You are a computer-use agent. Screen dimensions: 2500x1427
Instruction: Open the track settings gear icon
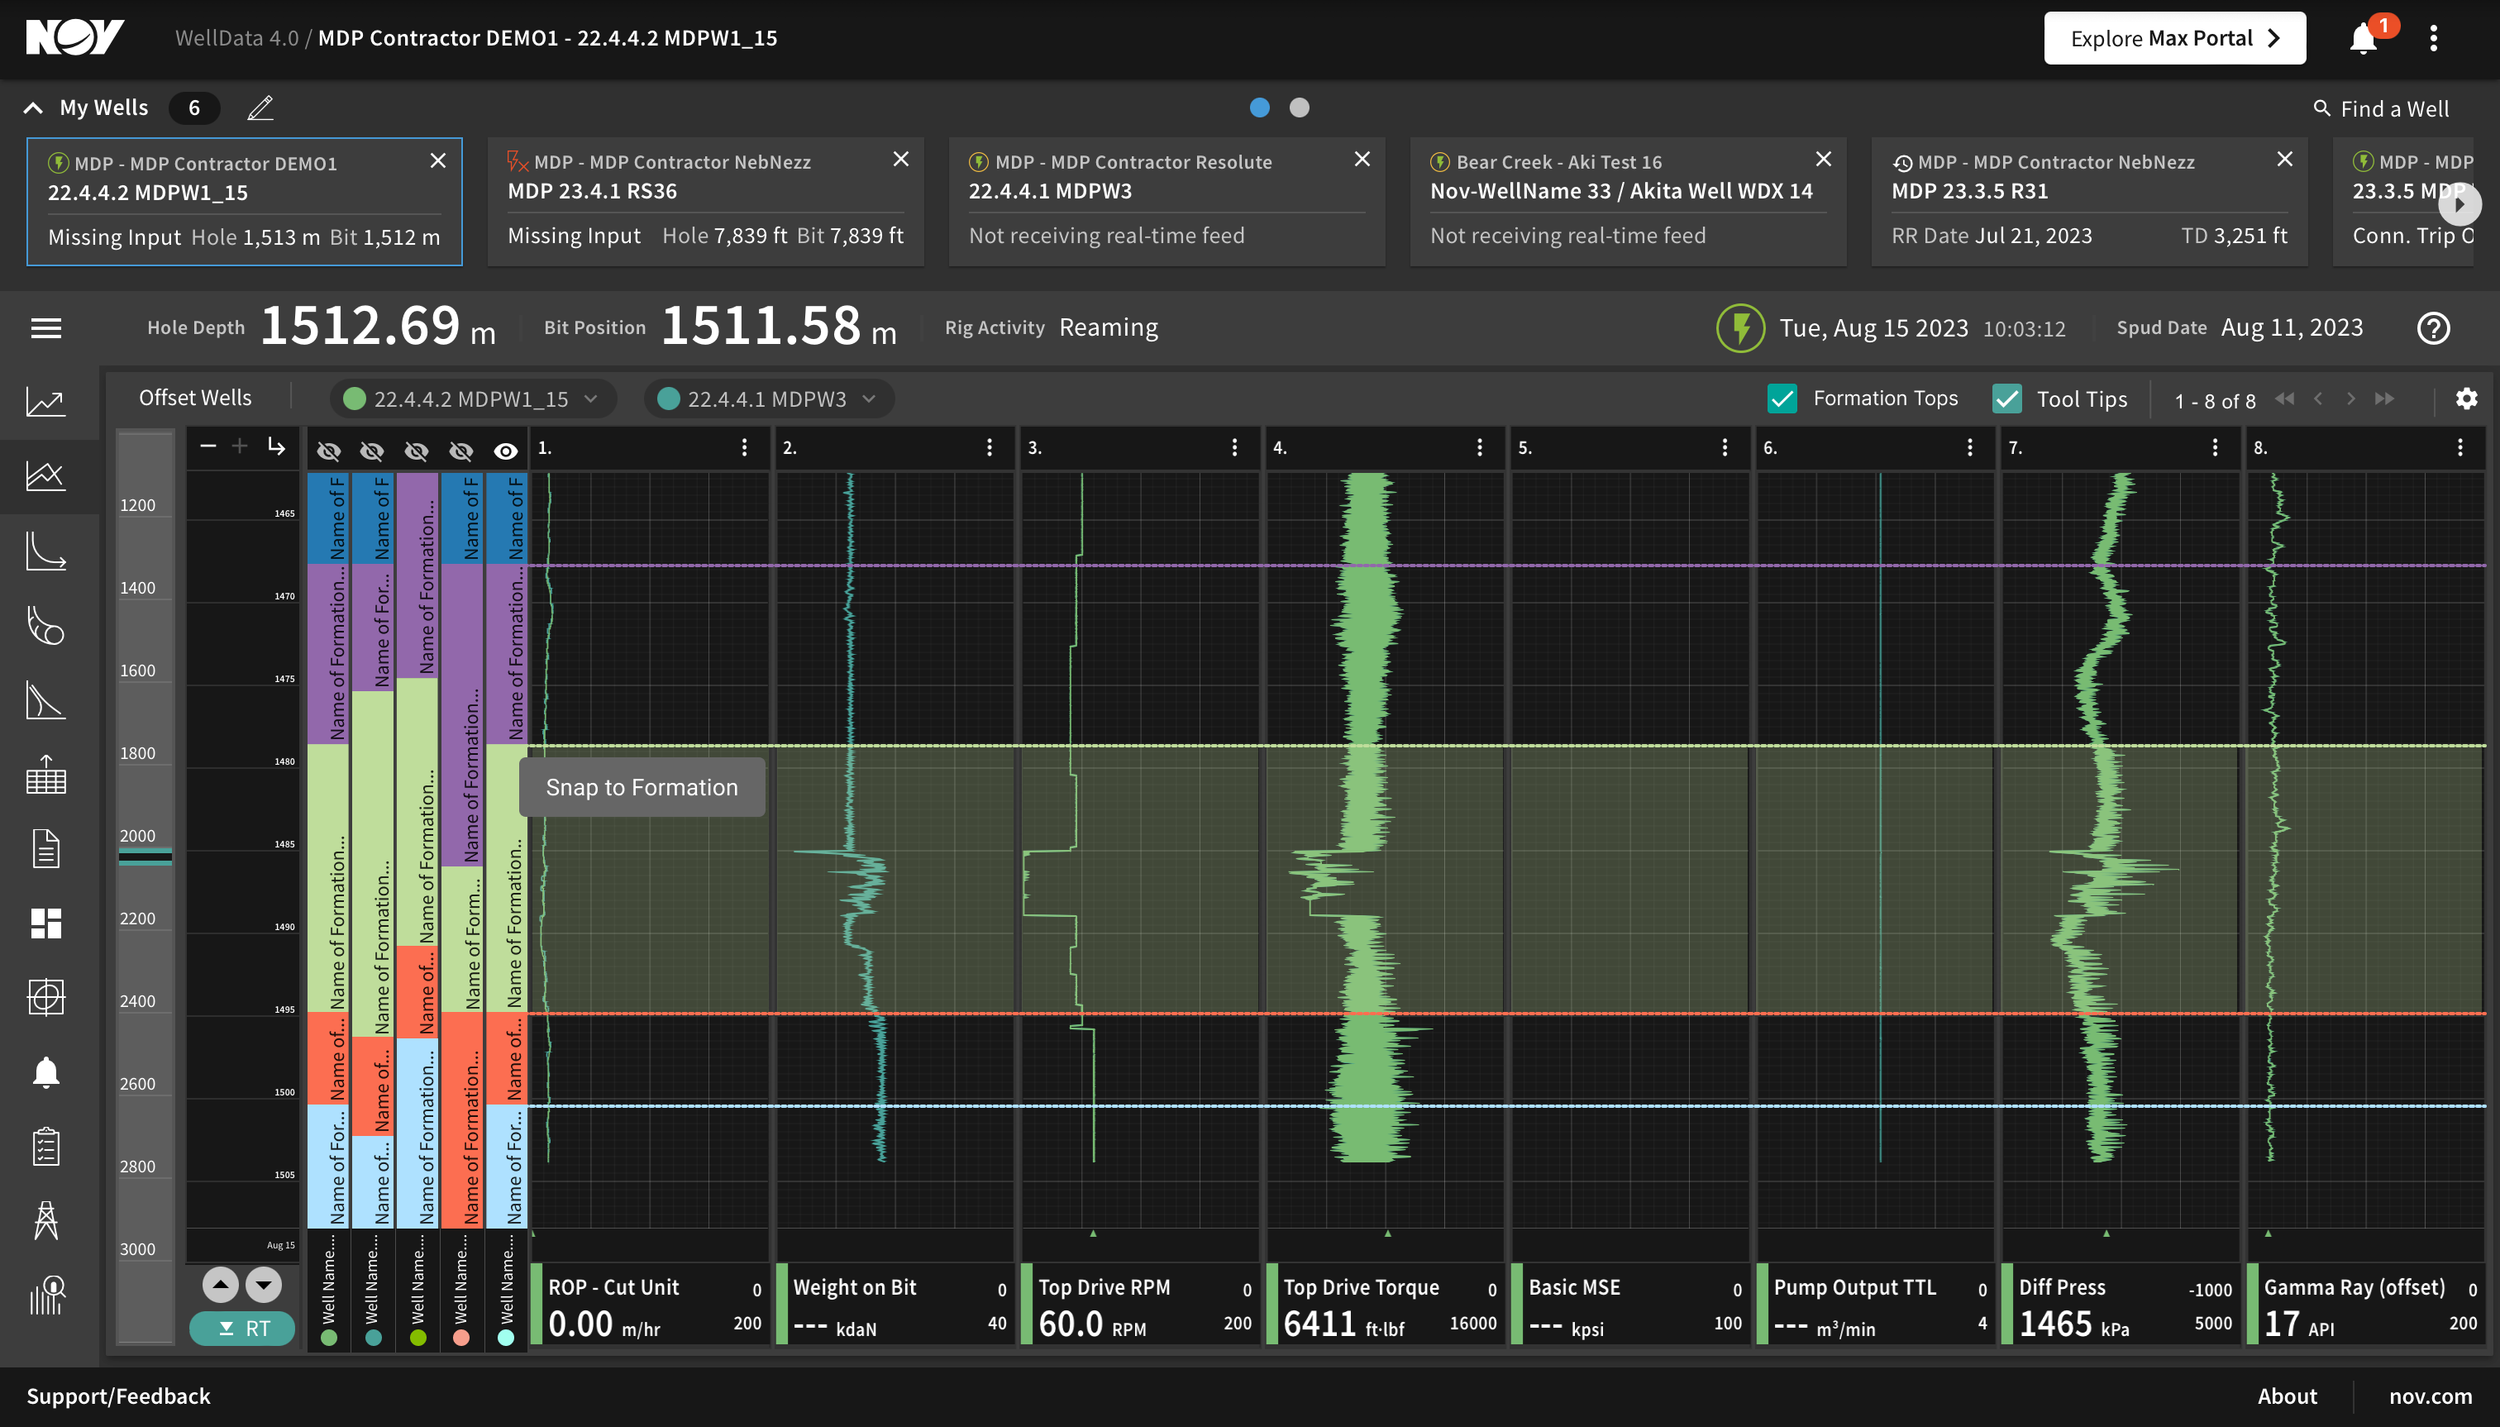coord(2467,399)
